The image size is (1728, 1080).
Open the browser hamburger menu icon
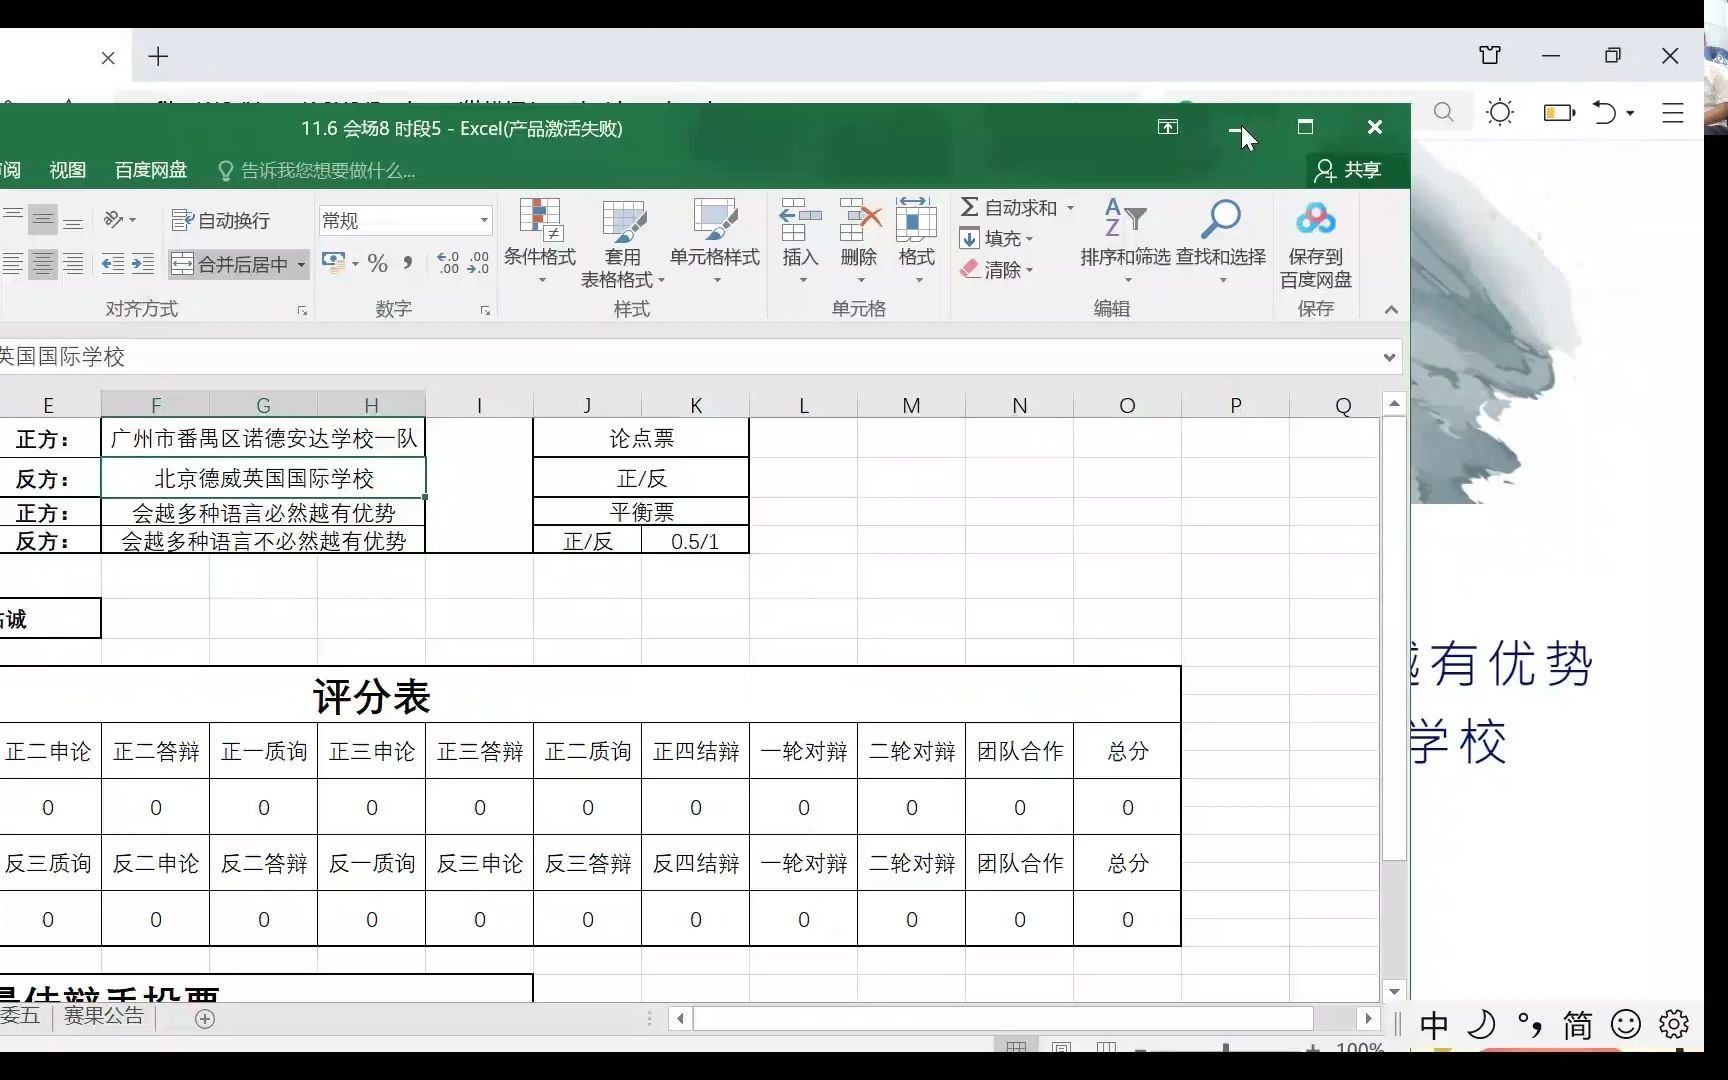[x=1673, y=112]
